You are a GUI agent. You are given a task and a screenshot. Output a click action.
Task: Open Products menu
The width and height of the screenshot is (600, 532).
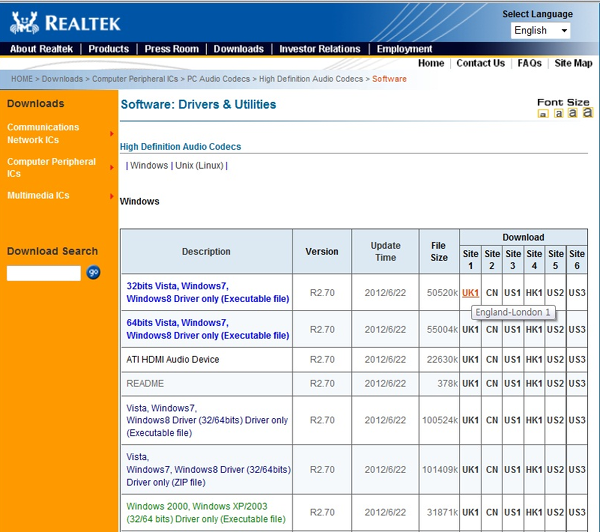coord(109,49)
